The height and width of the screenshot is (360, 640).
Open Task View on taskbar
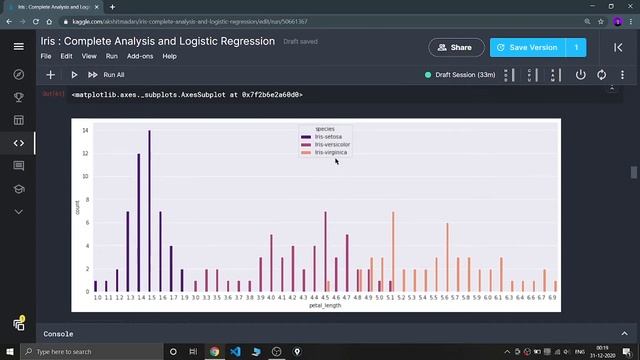pyautogui.click(x=193, y=351)
